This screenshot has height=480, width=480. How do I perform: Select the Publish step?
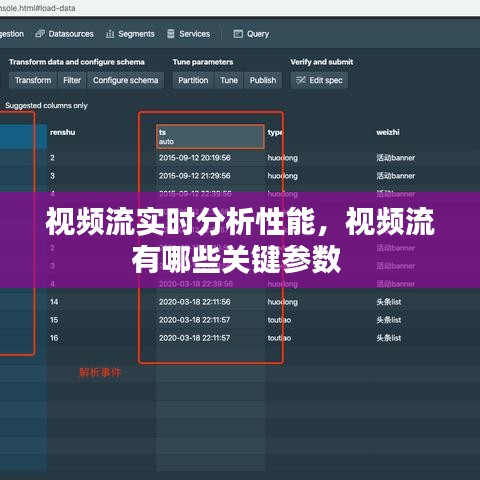[263, 80]
